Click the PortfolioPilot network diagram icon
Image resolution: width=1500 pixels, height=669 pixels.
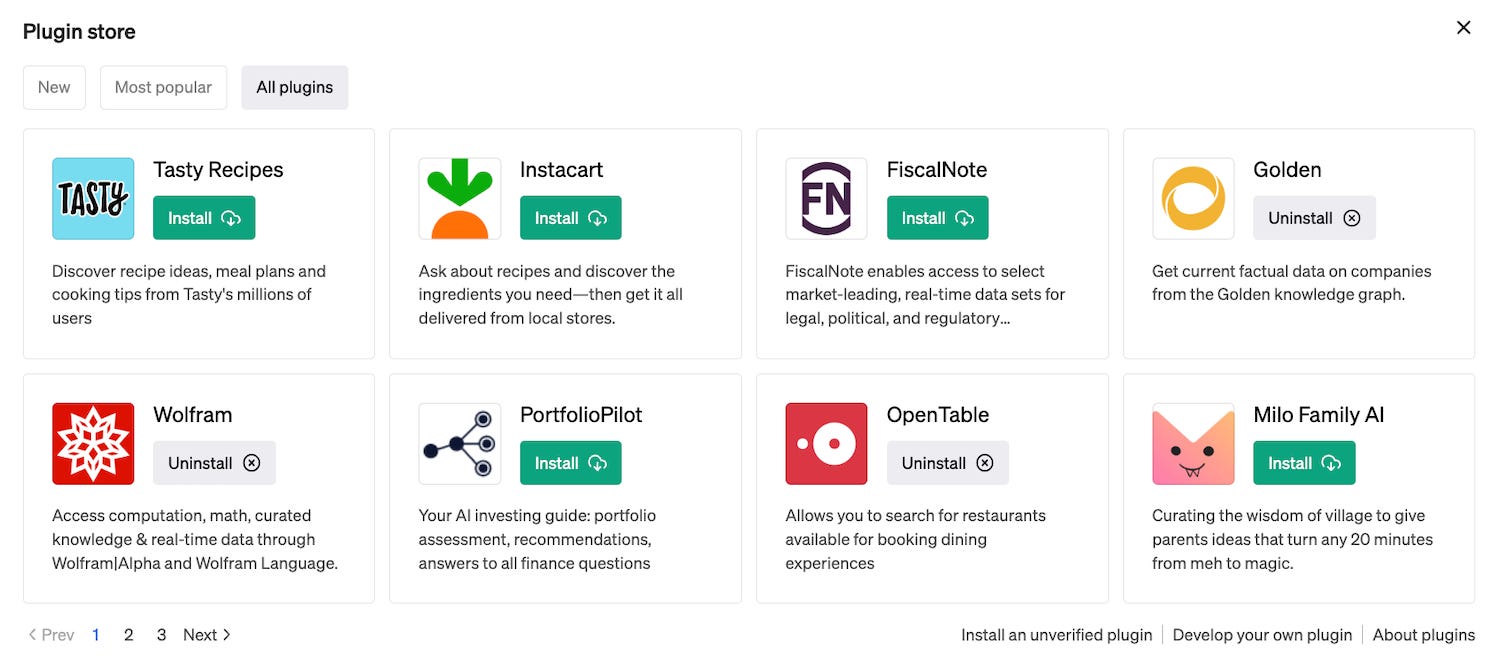click(459, 443)
